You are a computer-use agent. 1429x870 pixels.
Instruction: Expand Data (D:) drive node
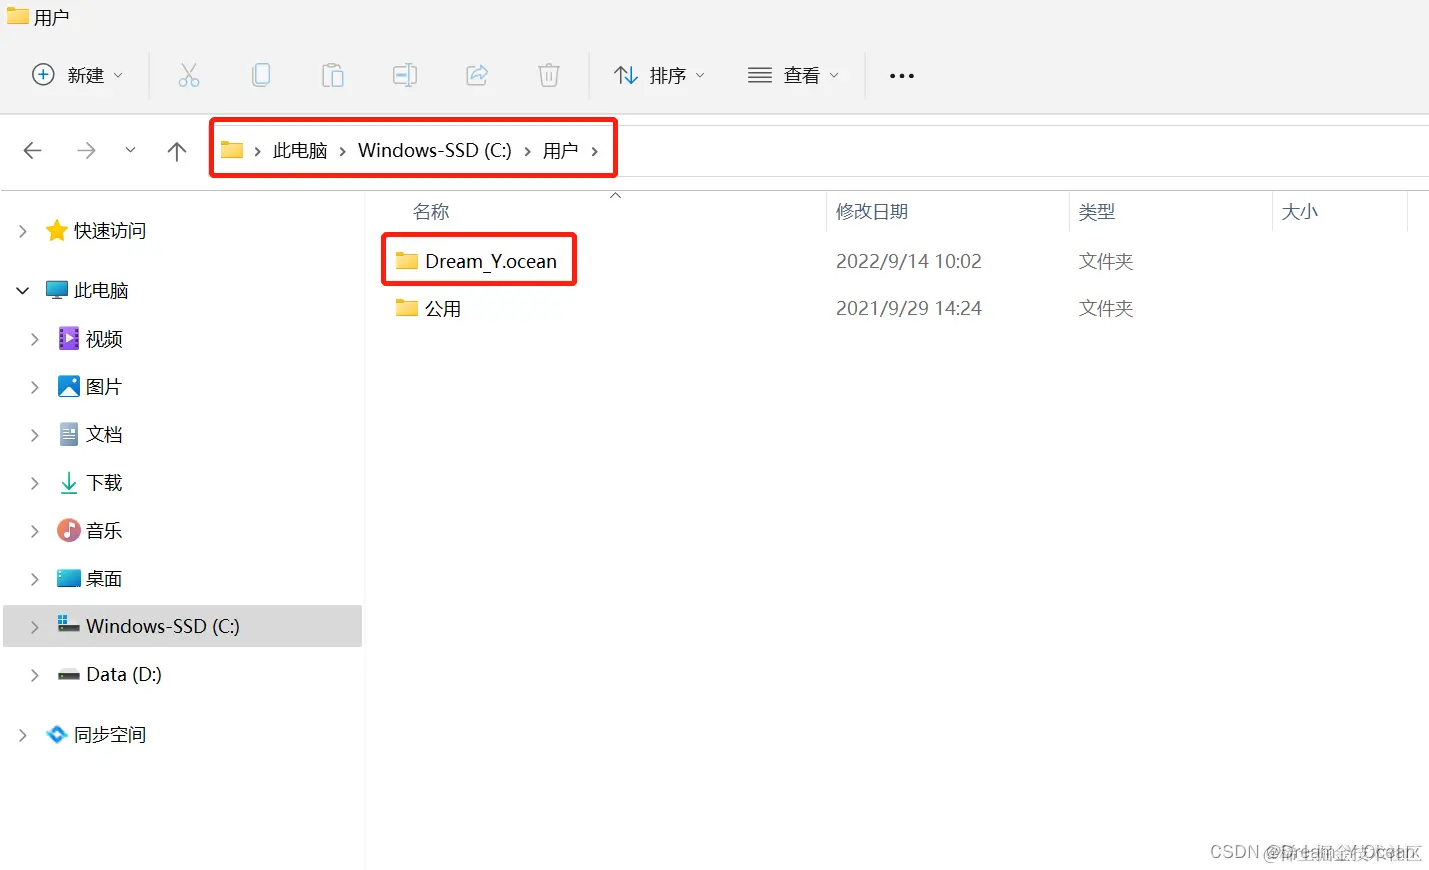tap(35, 675)
